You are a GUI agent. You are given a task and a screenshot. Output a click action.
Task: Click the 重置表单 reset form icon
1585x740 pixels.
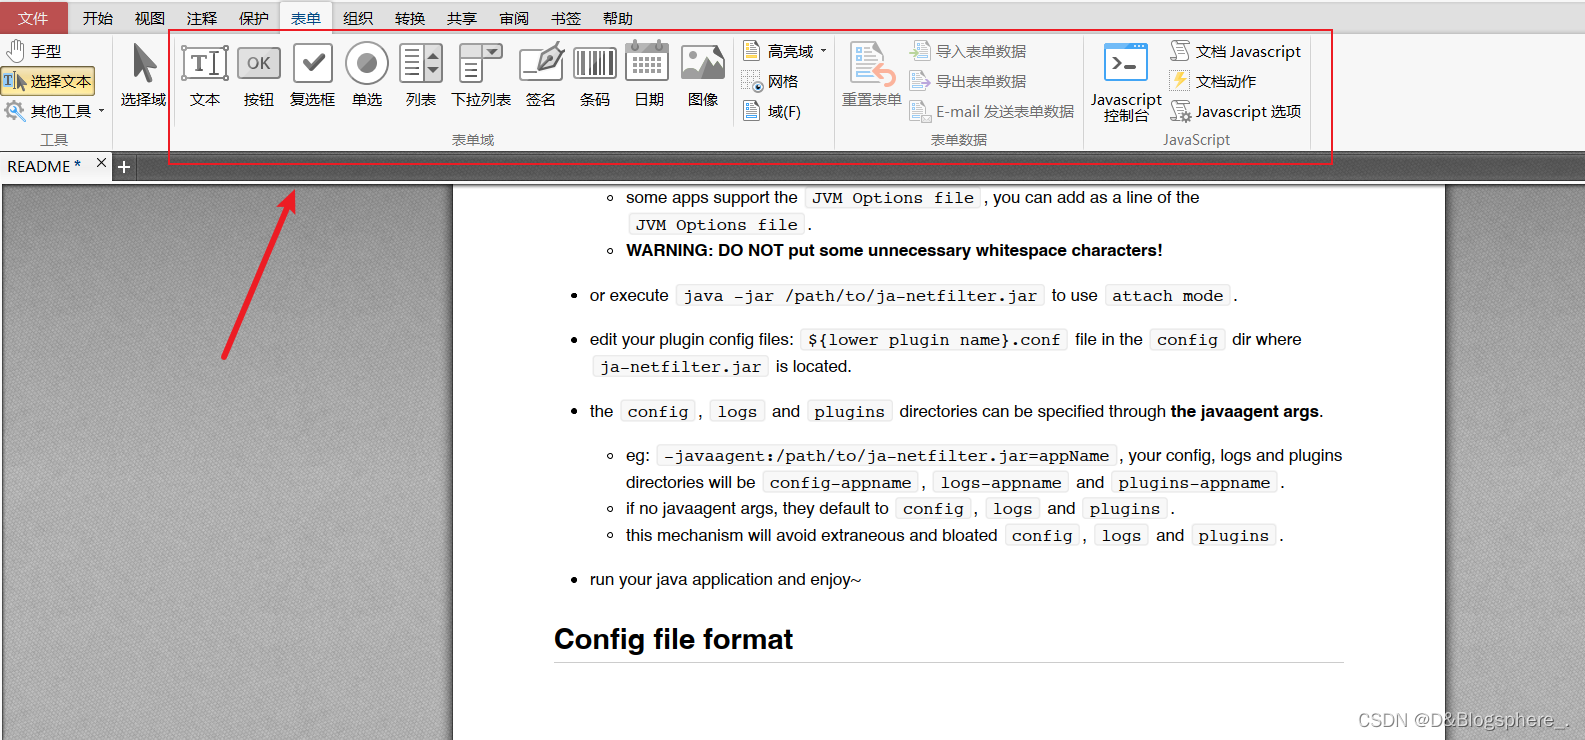[871, 75]
